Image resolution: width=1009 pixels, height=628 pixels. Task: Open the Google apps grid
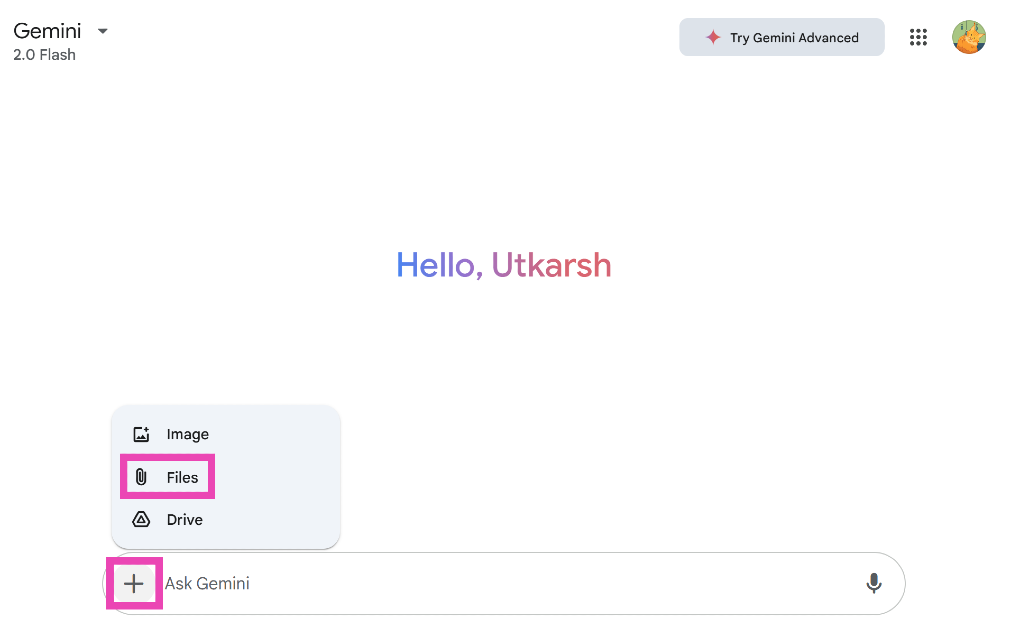click(918, 38)
